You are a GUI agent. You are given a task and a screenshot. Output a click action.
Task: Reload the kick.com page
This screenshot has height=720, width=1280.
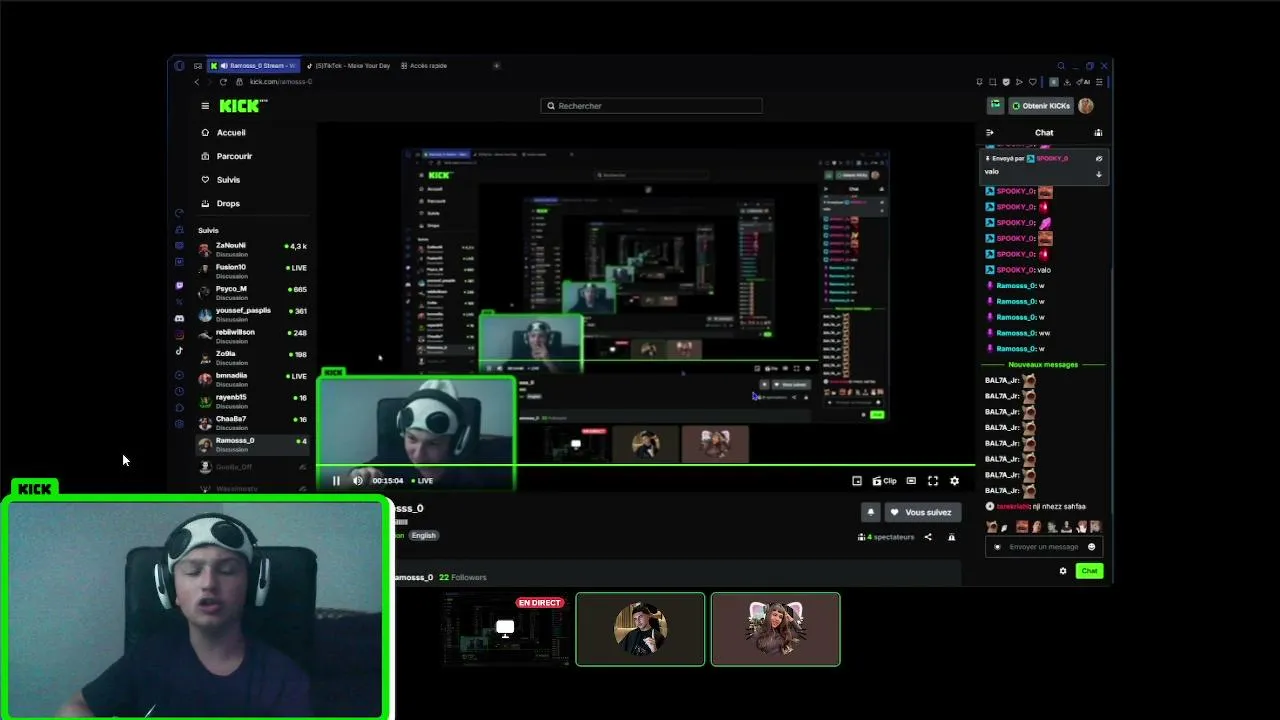(x=223, y=82)
